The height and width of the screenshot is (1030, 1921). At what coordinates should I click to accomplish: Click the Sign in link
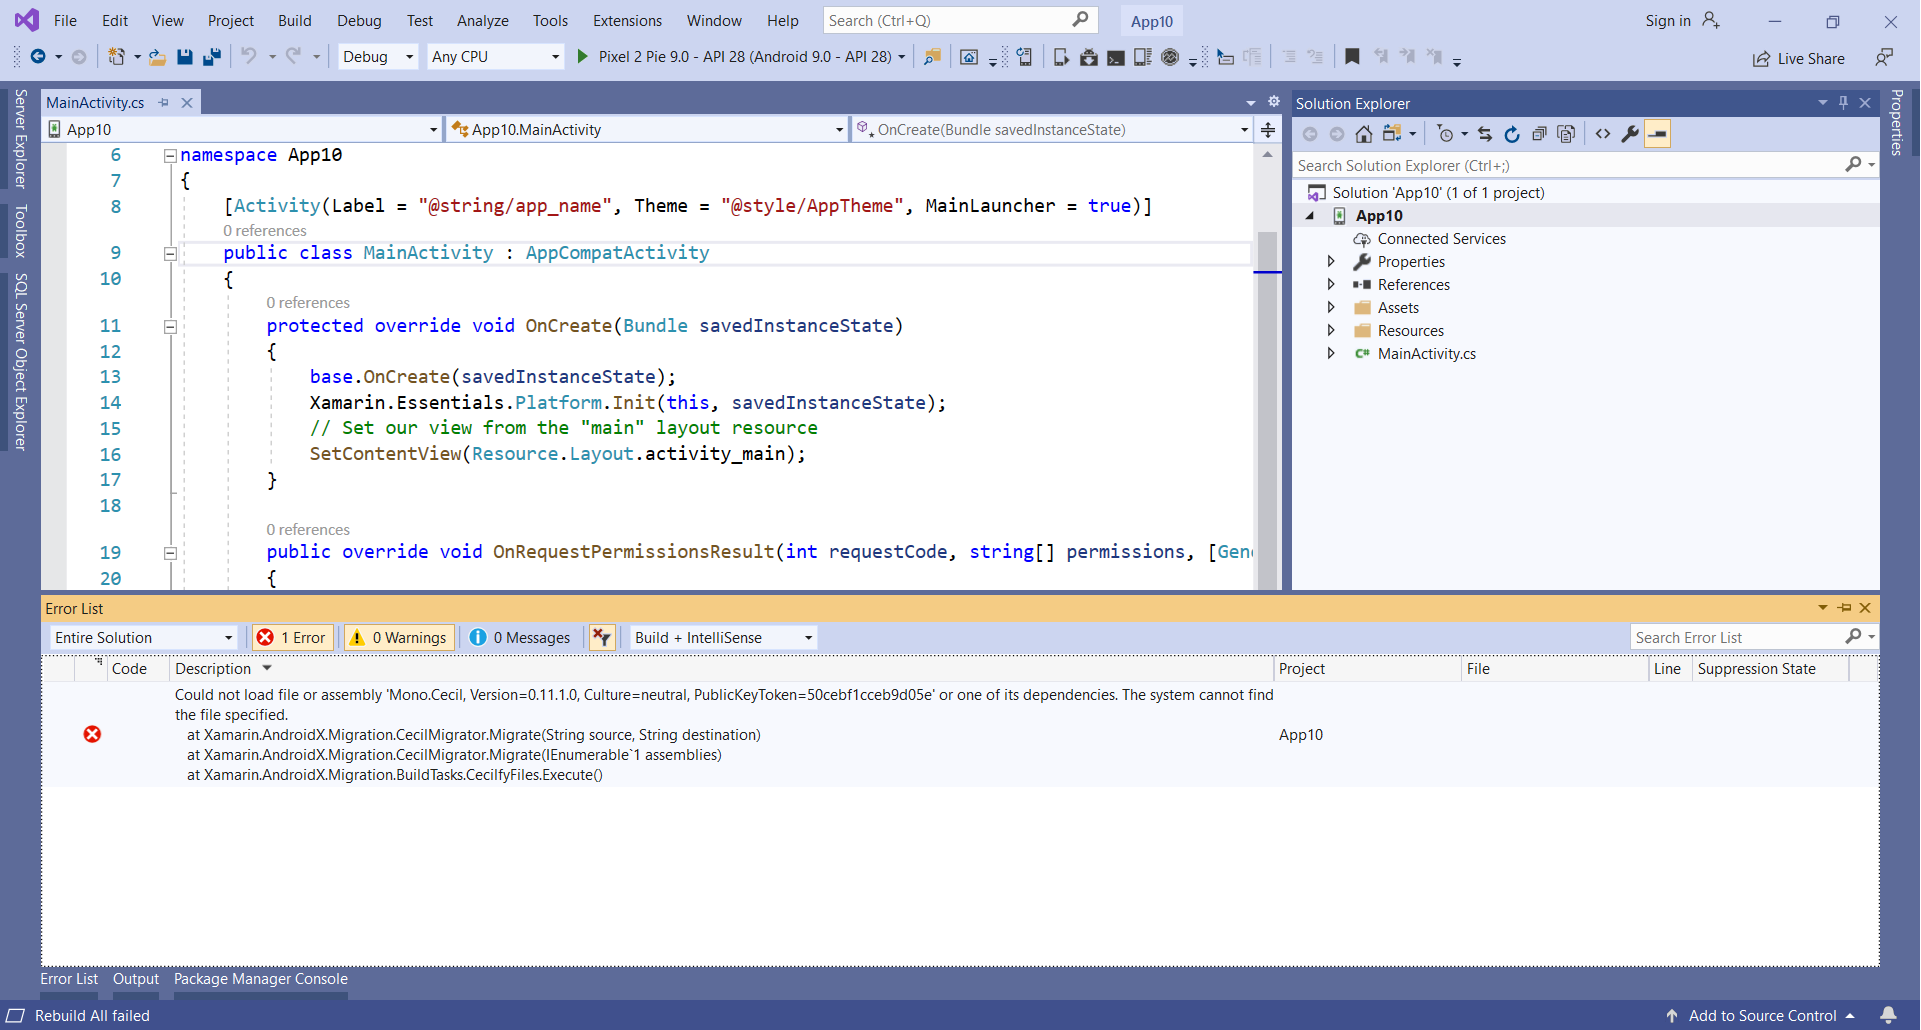(x=1668, y=20)
